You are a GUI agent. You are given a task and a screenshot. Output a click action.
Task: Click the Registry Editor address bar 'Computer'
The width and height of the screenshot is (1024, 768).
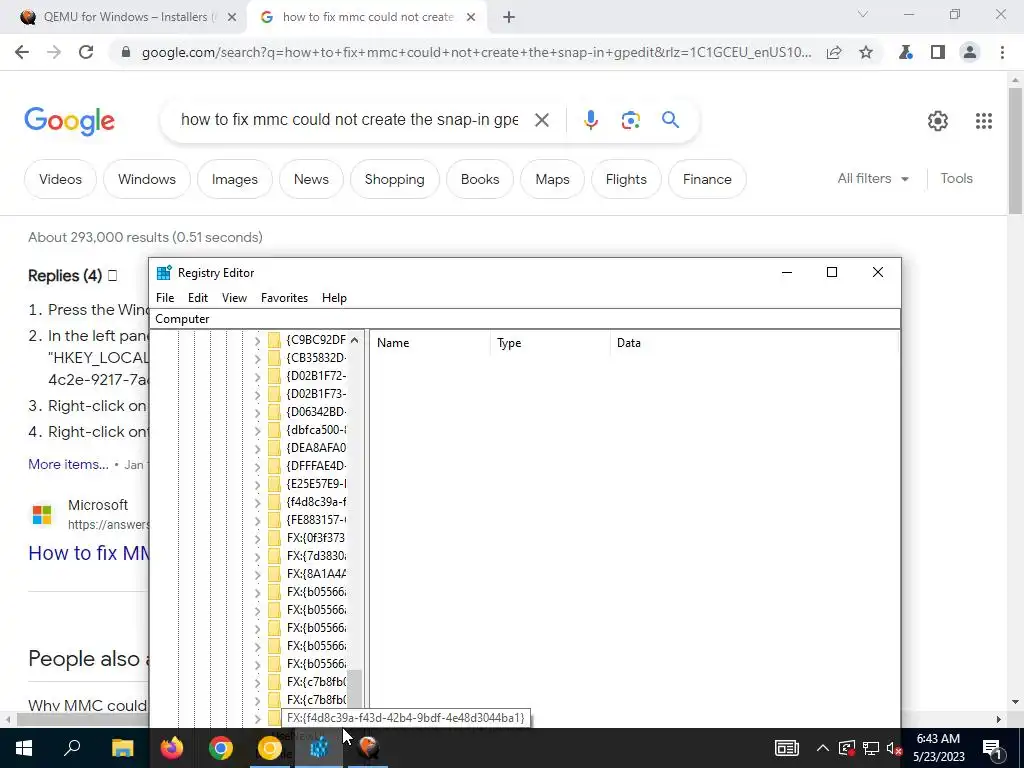click(524, 319)
